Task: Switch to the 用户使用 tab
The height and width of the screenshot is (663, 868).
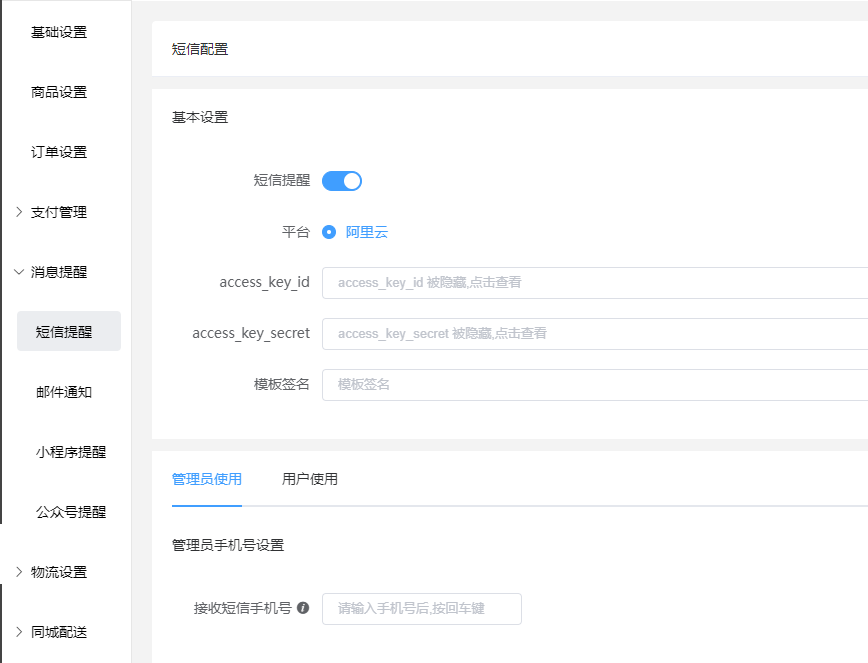Action: 309,479
